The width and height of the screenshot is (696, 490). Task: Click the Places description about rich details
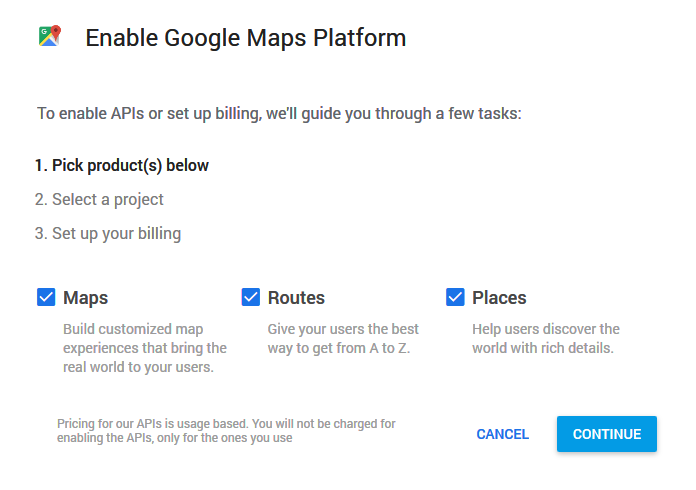click(546, 339)
